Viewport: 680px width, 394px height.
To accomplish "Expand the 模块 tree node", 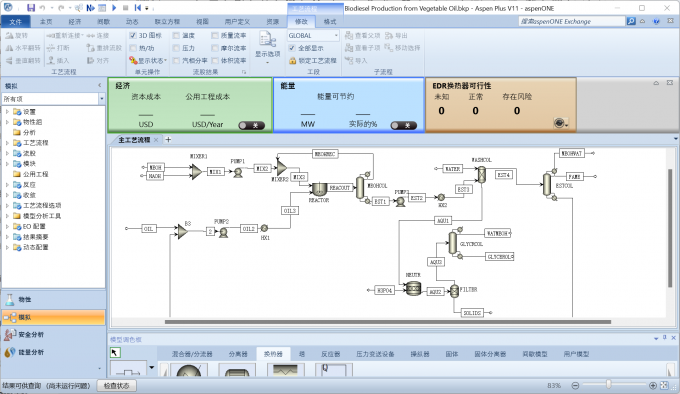I will pos(7,164).
